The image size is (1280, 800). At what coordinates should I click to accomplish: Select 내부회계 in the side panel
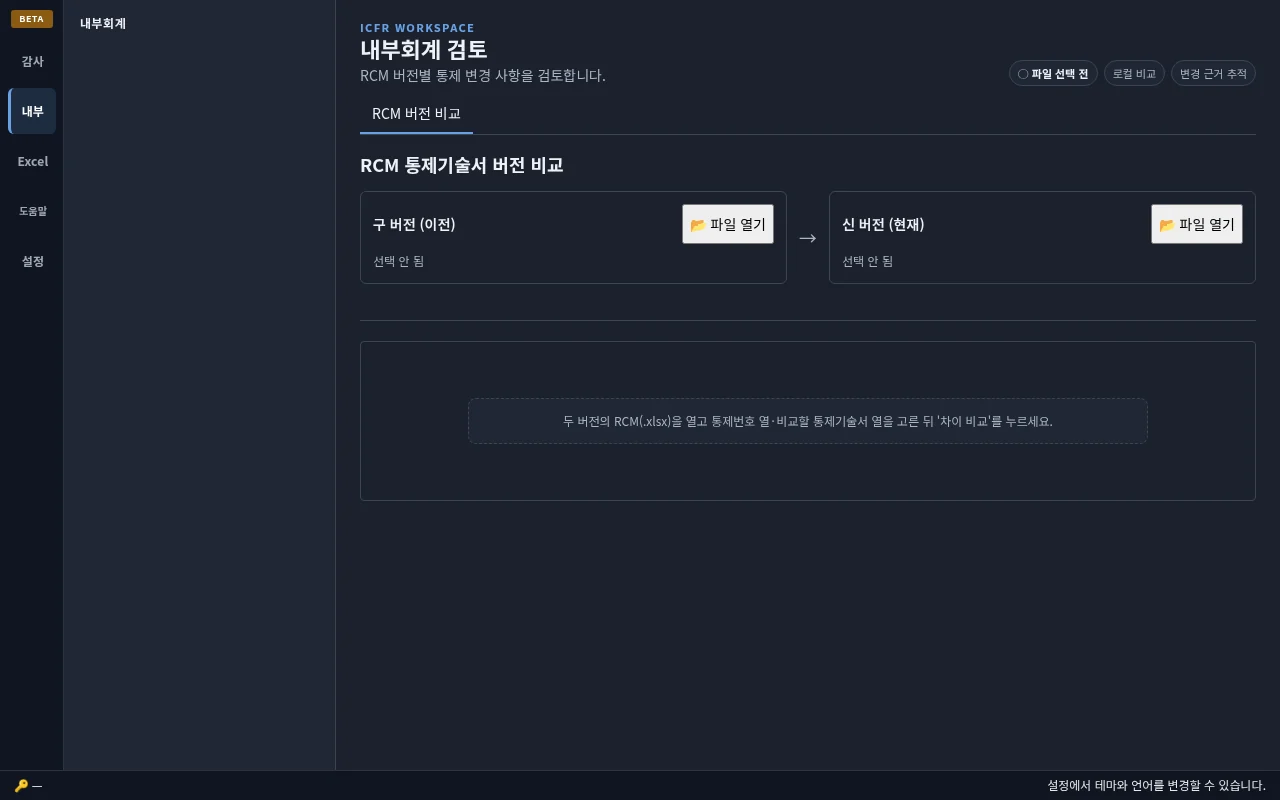[103, 23]
